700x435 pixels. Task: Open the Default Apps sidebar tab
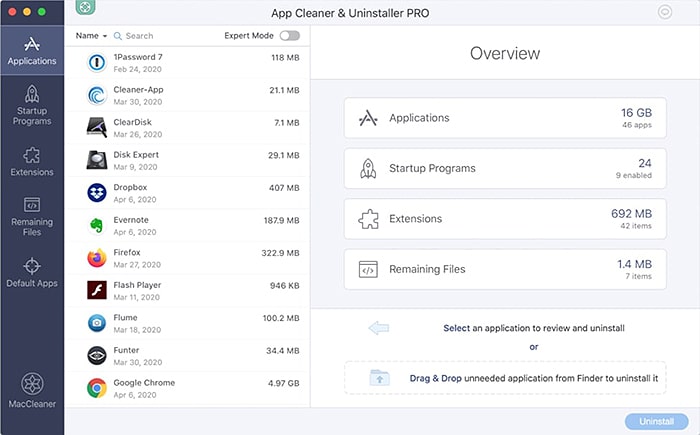coord(32,272)
